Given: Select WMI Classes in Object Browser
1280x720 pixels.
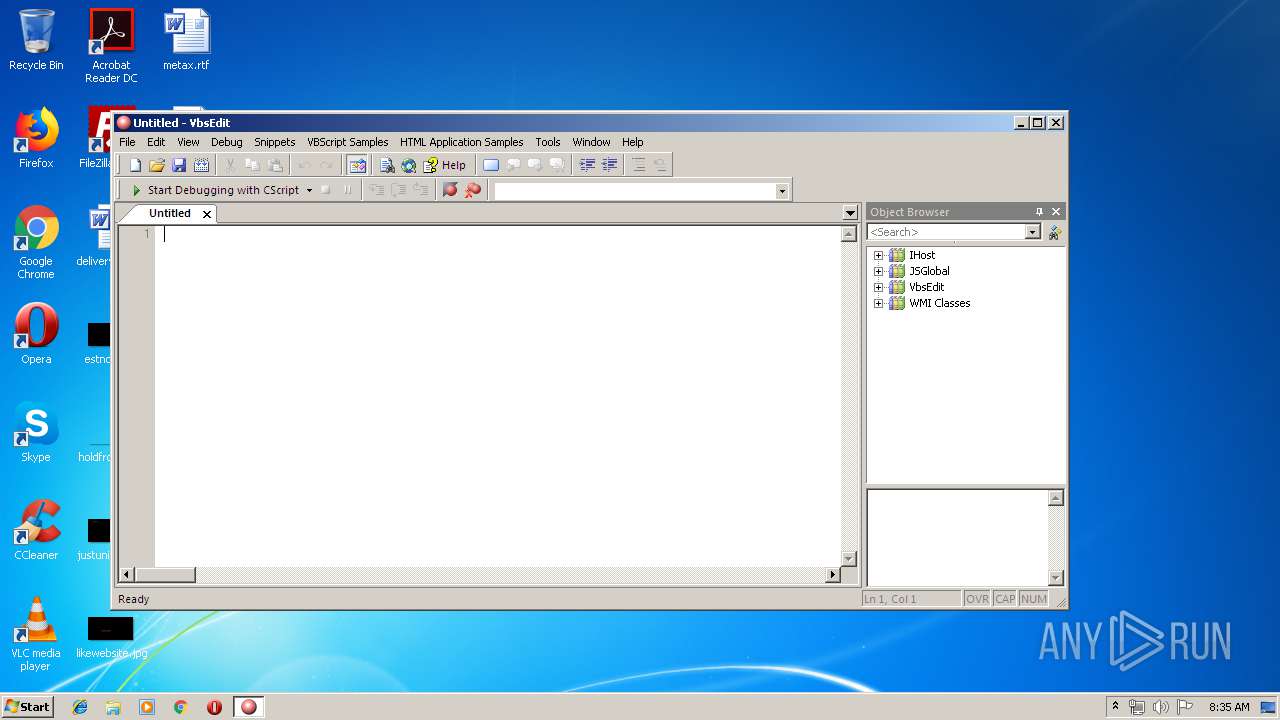Looking at the screenshot, I should pyautogui.click(x=939, y=303).
